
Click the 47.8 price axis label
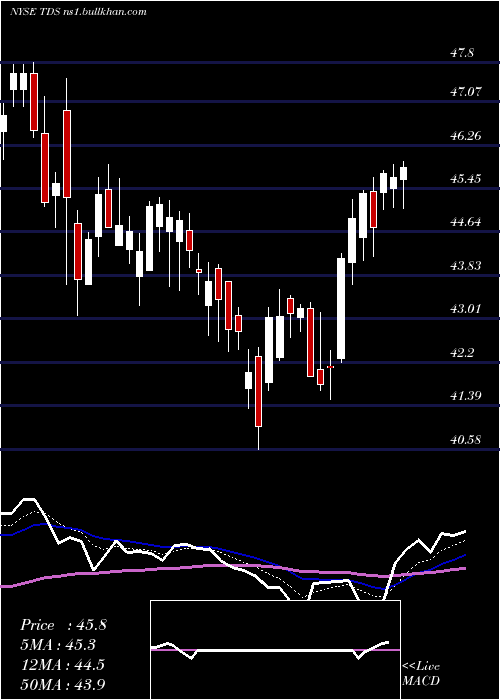462,53
